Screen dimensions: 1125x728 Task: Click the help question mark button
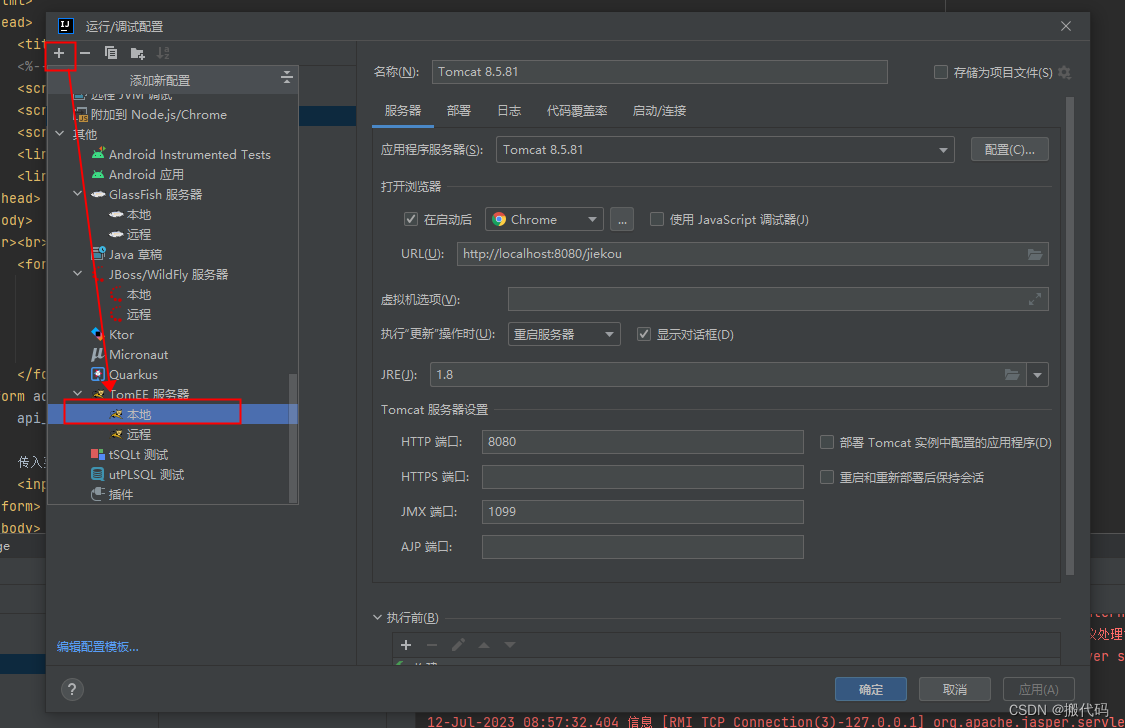(x=72, y=689)
